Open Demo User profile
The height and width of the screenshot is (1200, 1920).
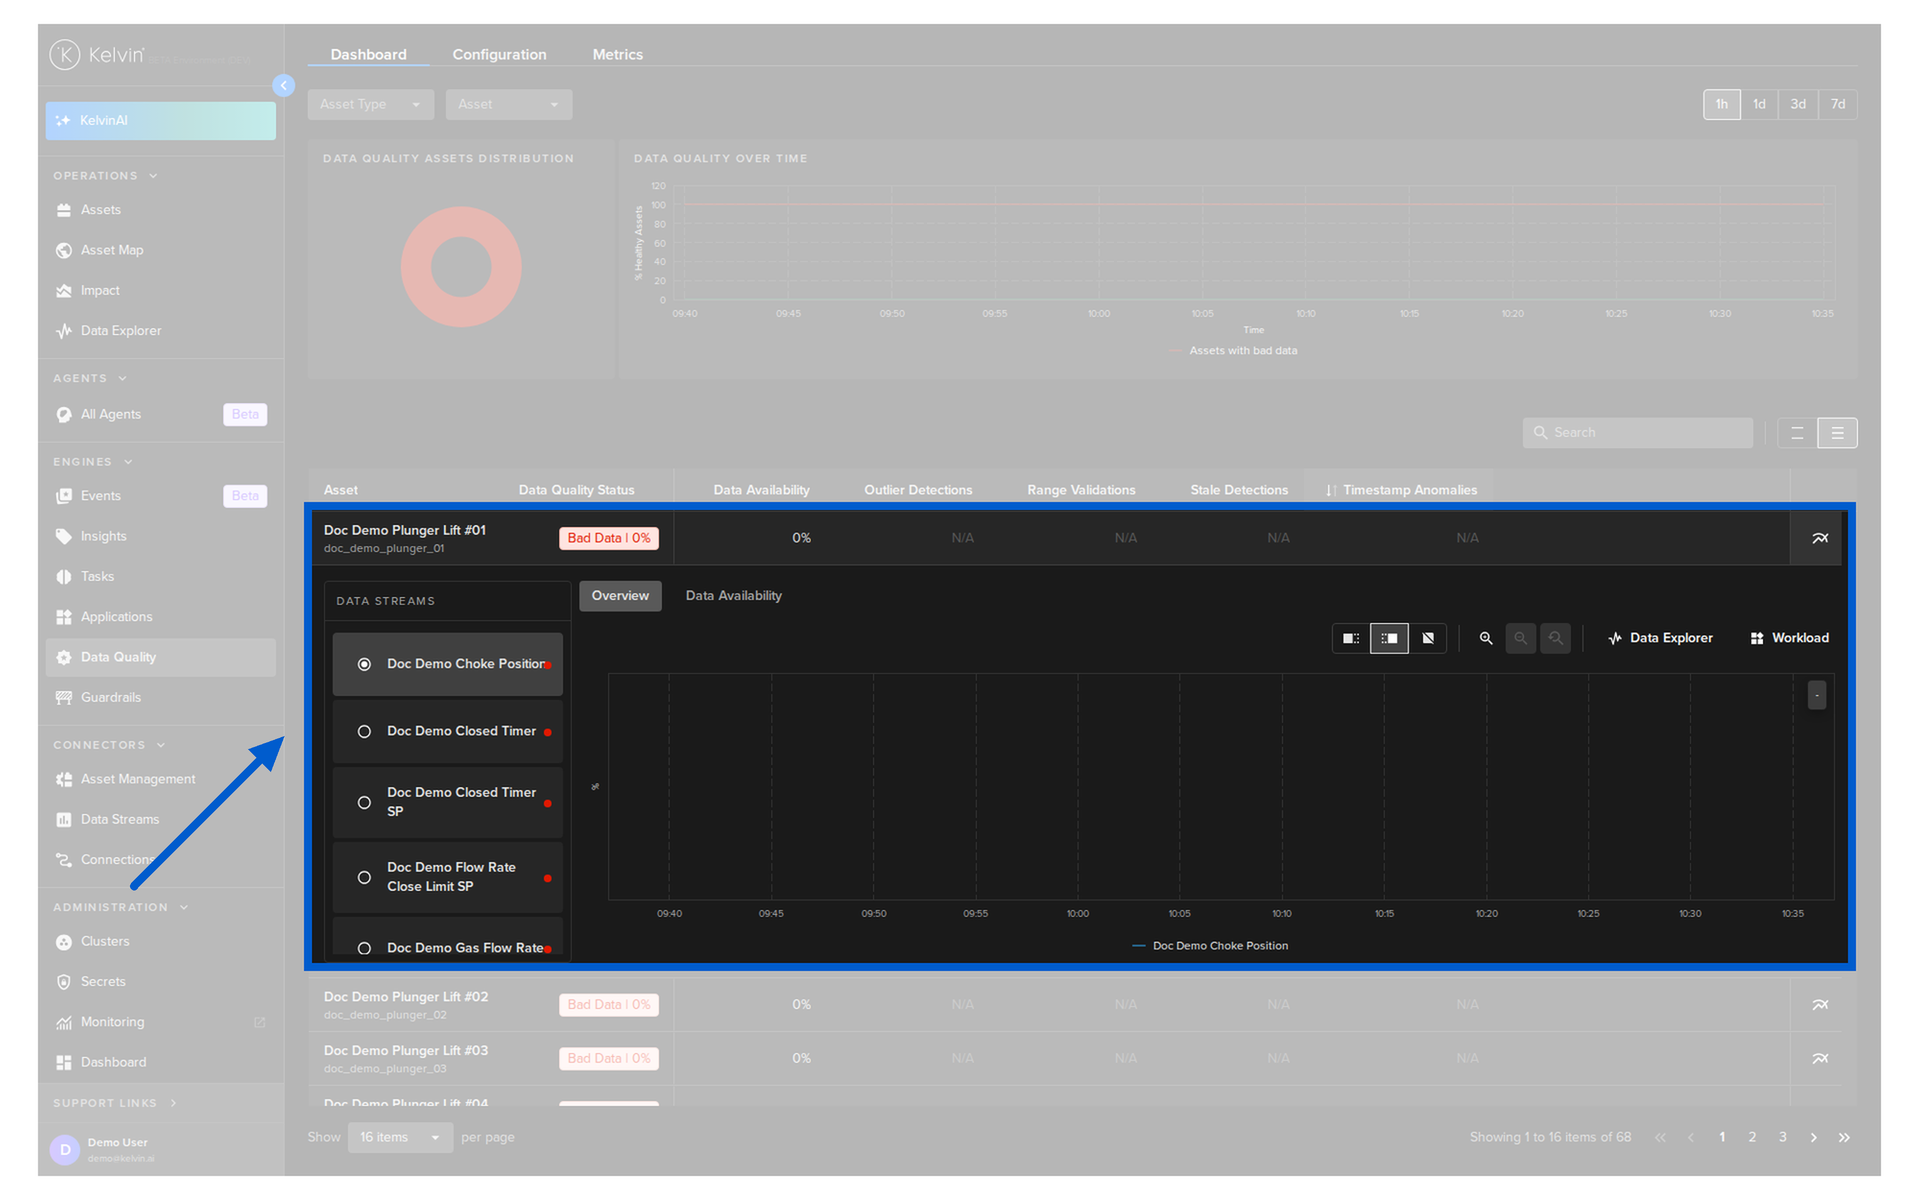[x=160, y=1149]
